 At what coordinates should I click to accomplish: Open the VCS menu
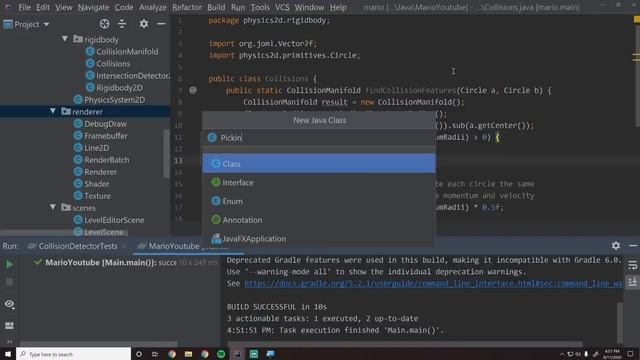(x=282, y=7)
